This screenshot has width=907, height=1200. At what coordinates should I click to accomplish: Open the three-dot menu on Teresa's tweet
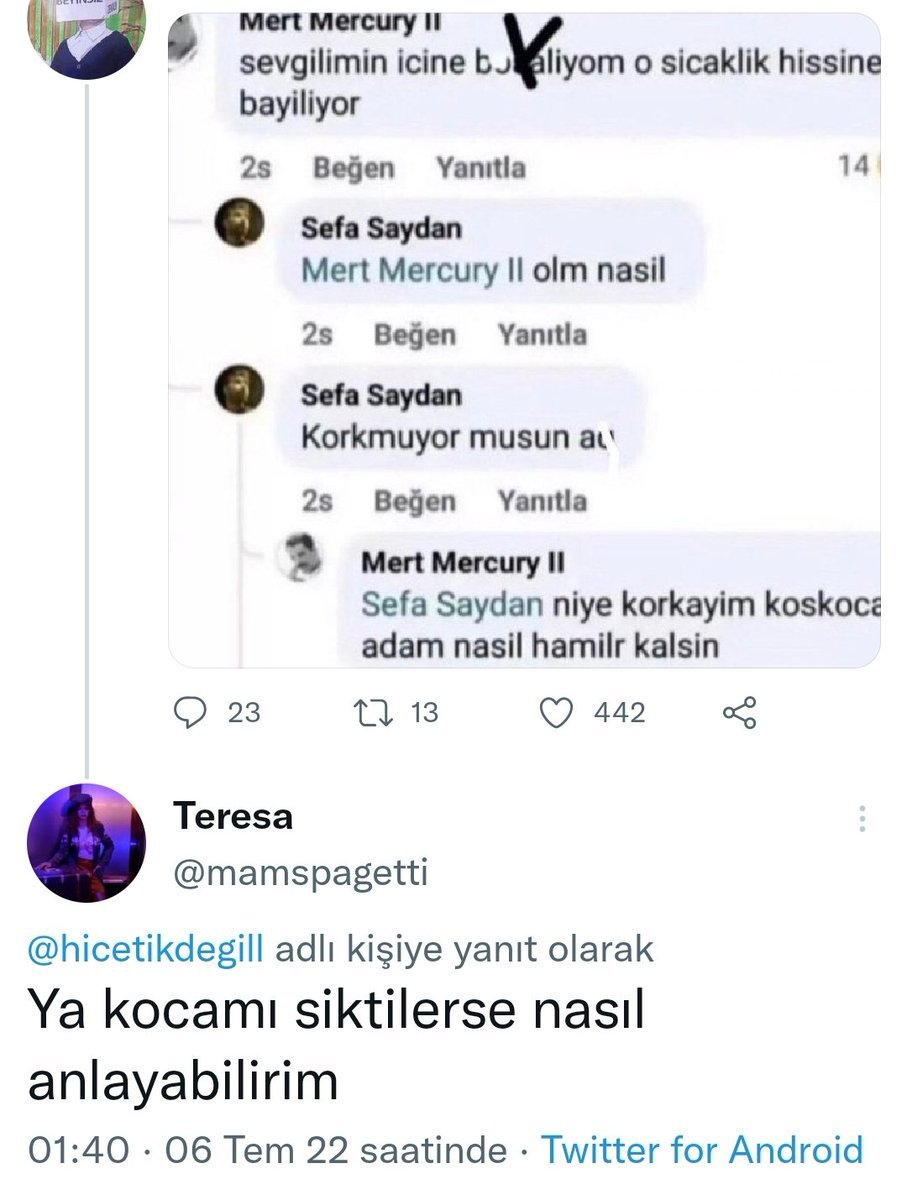pos(862,820)
